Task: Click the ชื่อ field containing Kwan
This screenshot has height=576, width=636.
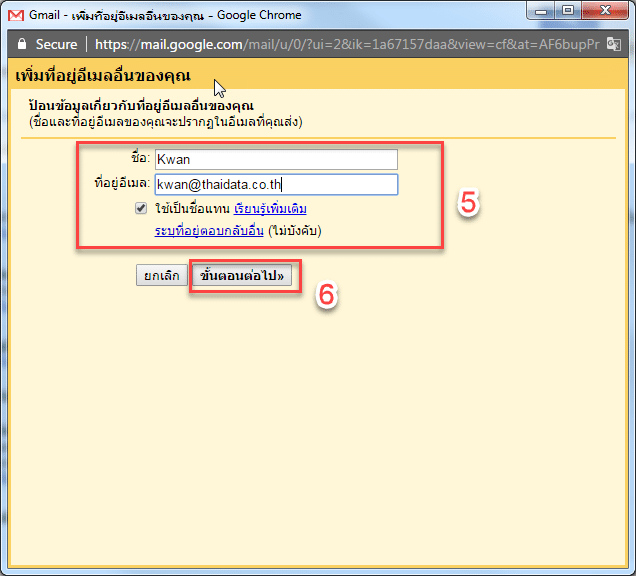Action: [276, 159]
